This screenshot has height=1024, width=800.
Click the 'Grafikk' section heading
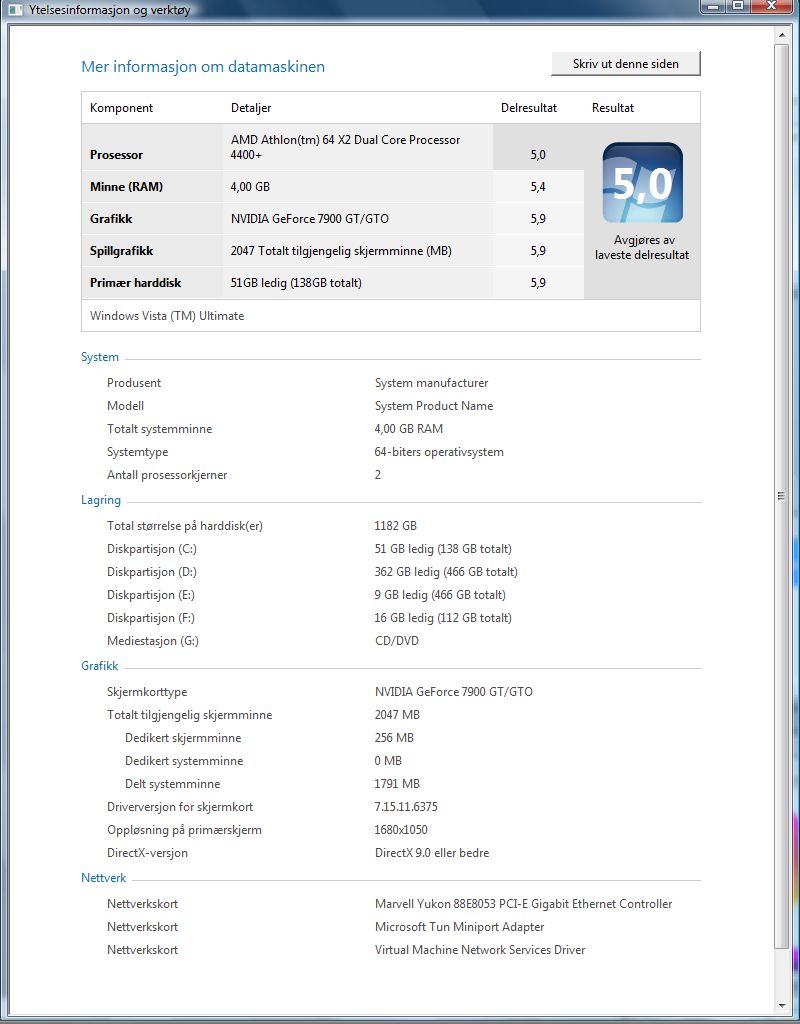pos(100,665)
